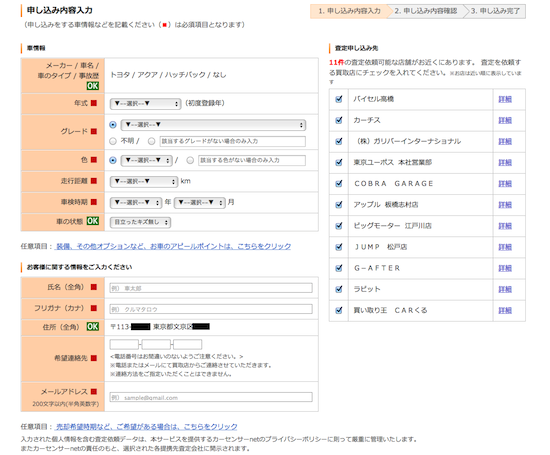Screen dimensions: 550x455
Task: Toggle the アップル 板橋志村店 checkbox
Action: point(338,205)
